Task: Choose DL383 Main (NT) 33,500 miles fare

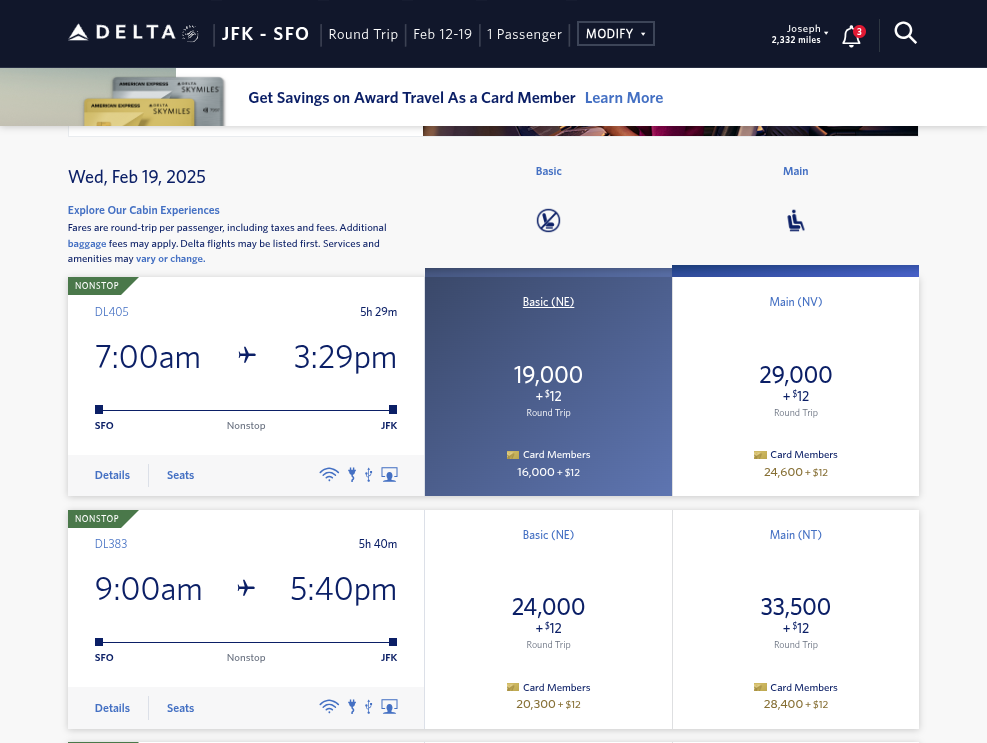Action: tap(796, 620)
